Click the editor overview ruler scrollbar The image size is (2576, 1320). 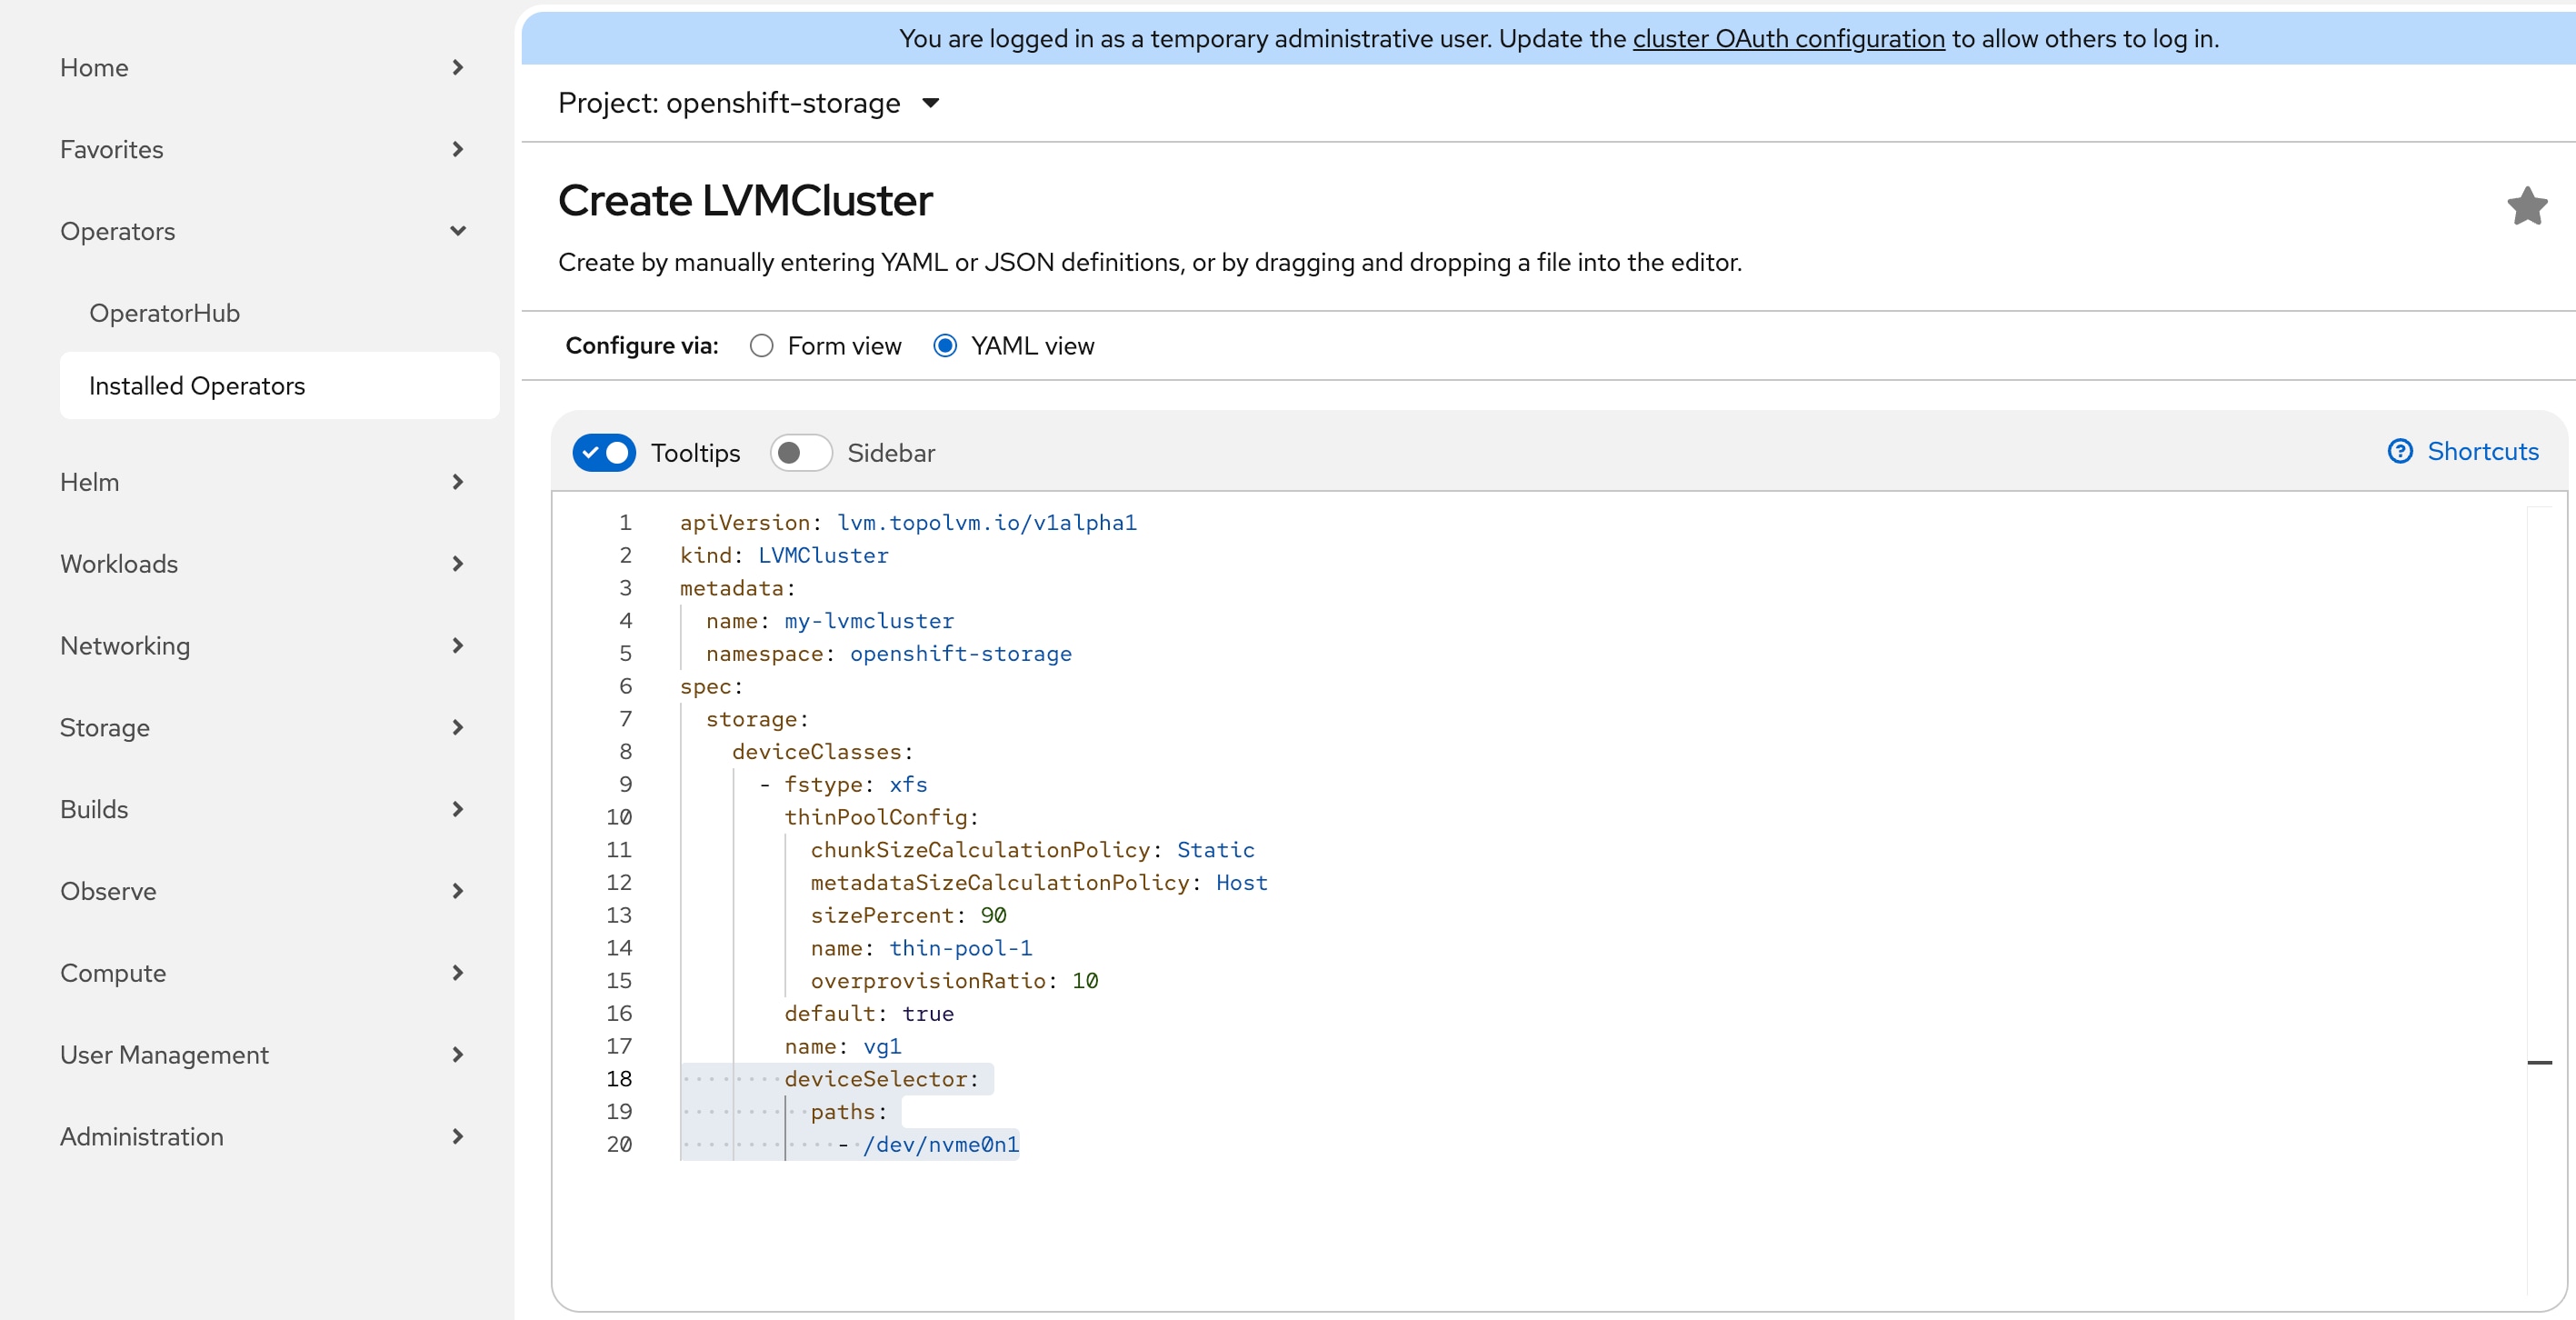click(x=2539, y=900)
